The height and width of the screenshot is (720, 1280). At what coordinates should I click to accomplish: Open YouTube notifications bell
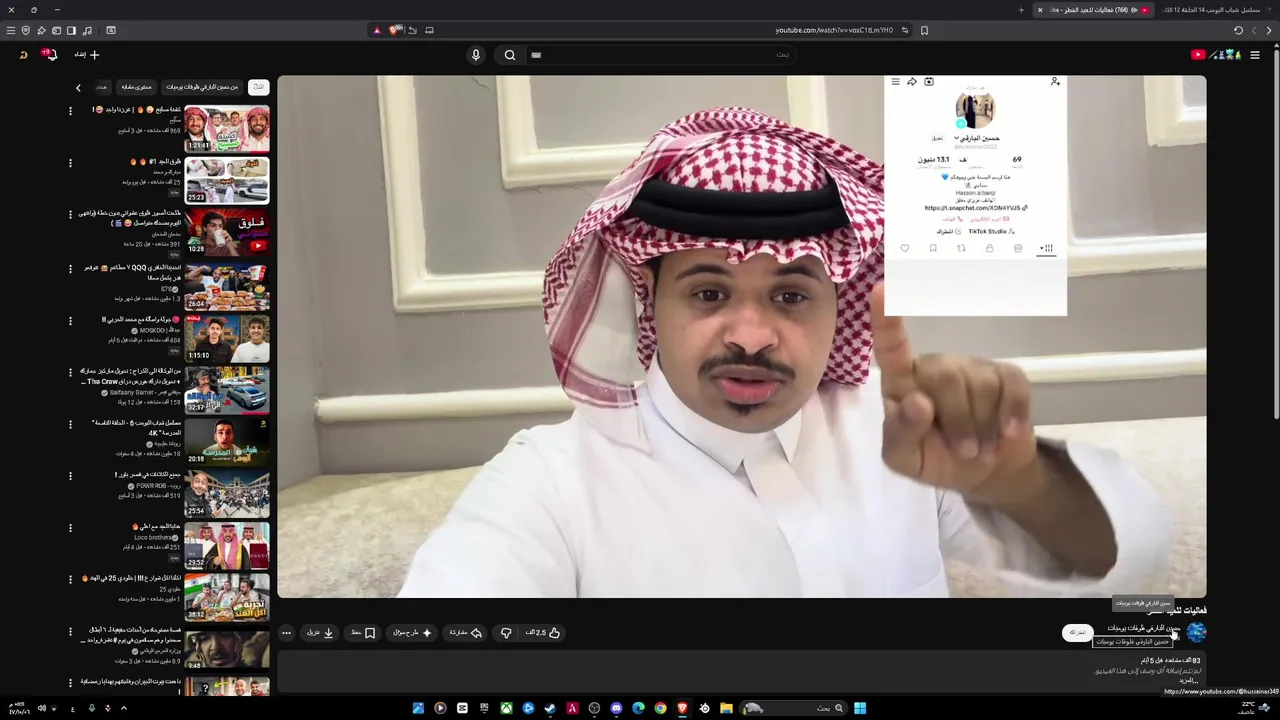point(50,55)
